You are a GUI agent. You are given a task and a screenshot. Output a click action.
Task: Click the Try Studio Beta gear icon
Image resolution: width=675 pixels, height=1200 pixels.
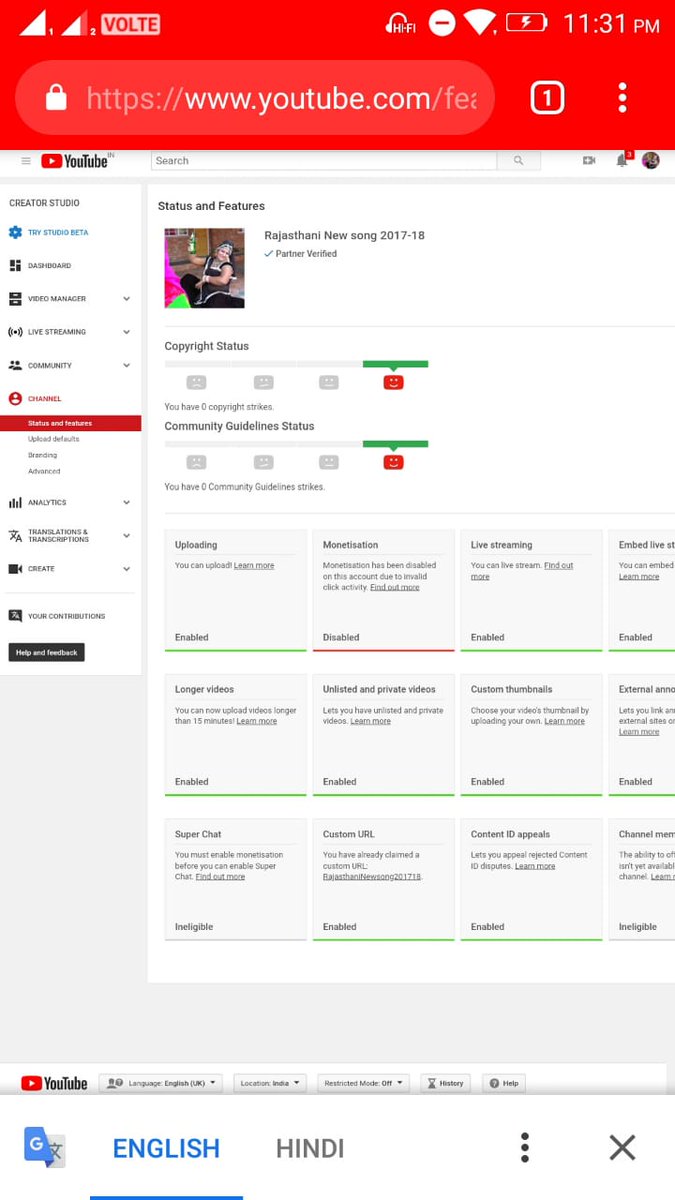[15, 232]
